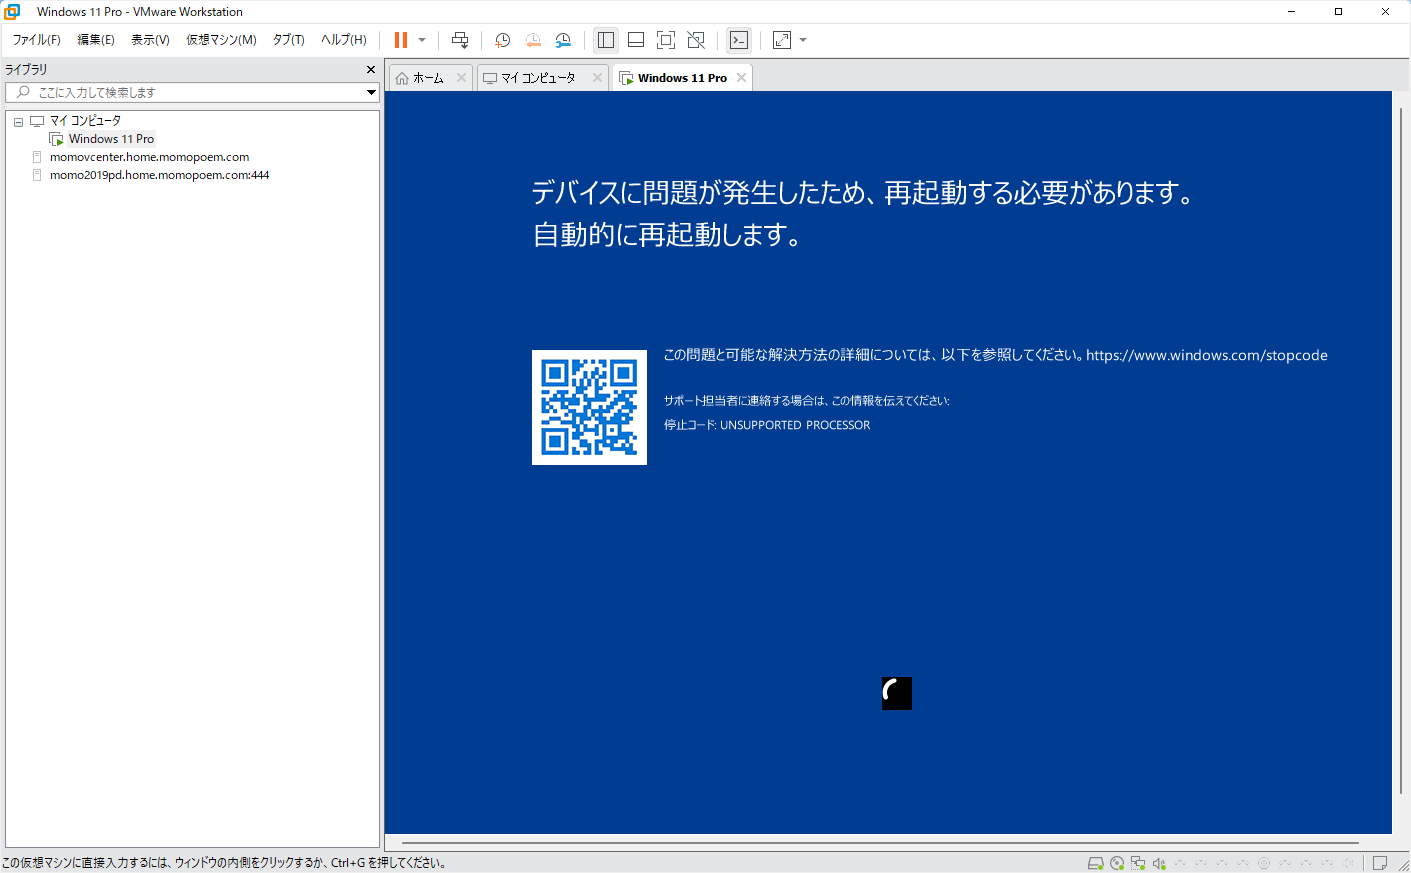Open the stretch guest dropdown arrow

point(803,40)
